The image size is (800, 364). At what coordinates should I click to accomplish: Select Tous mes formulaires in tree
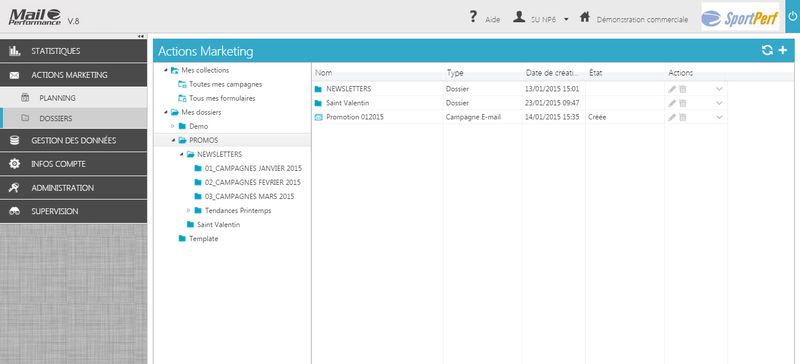[222, 98]
